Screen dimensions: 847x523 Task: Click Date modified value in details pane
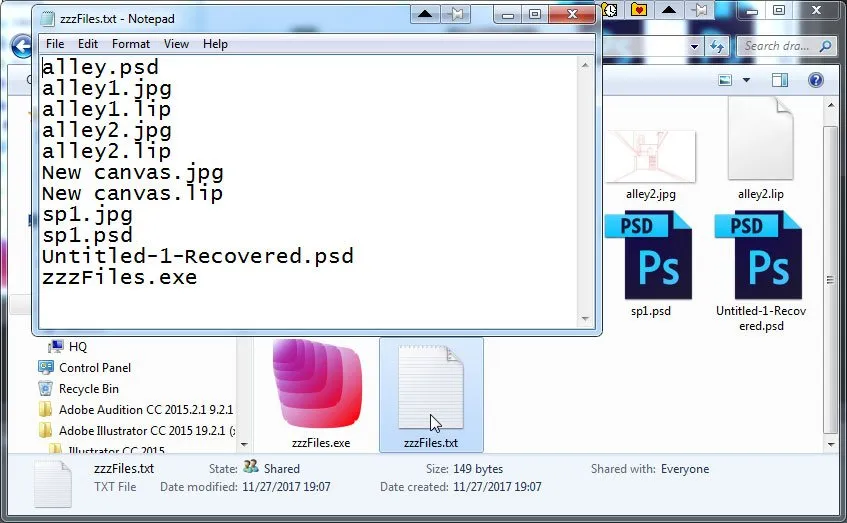286,487
